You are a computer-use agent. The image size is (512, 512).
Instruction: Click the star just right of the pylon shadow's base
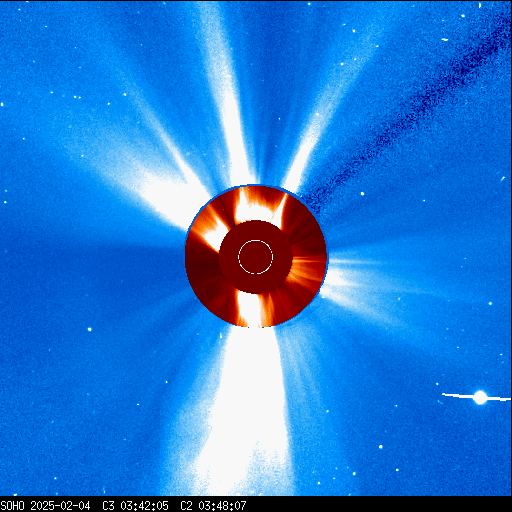[x=362, y=193]
